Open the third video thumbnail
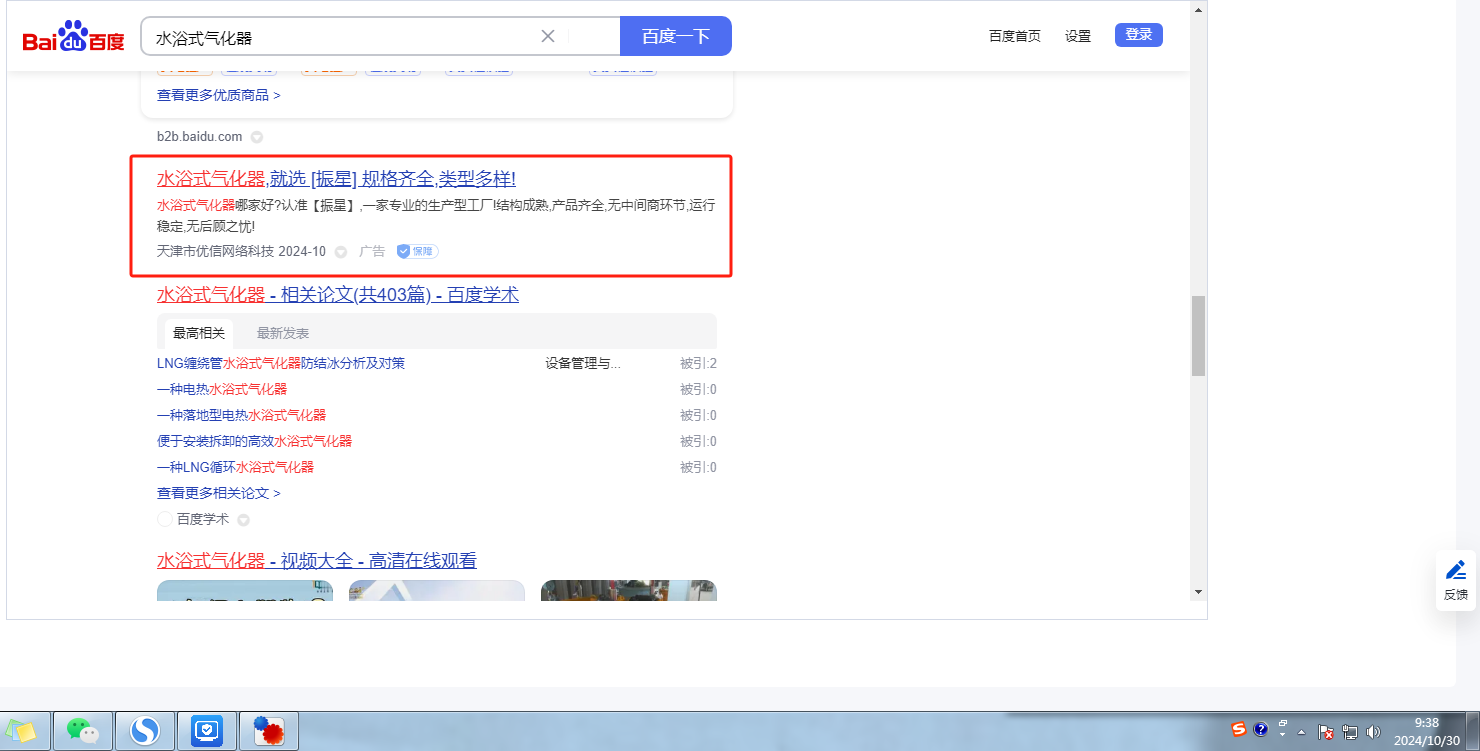 629,590
